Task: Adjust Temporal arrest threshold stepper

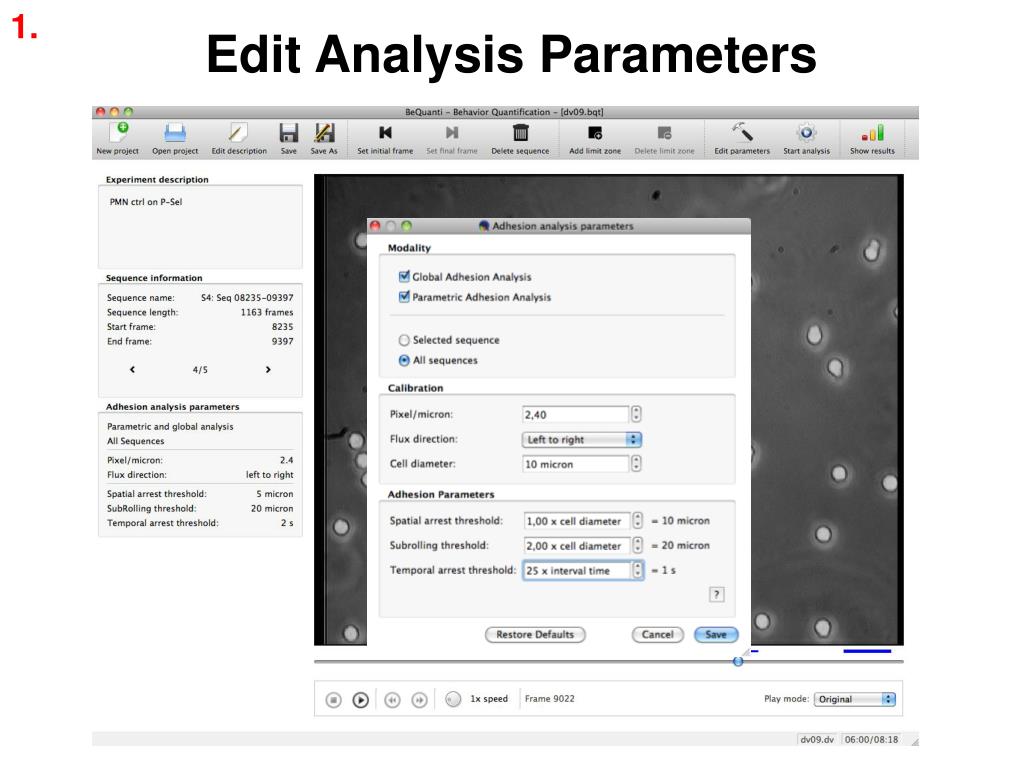Action: [638, 570]
